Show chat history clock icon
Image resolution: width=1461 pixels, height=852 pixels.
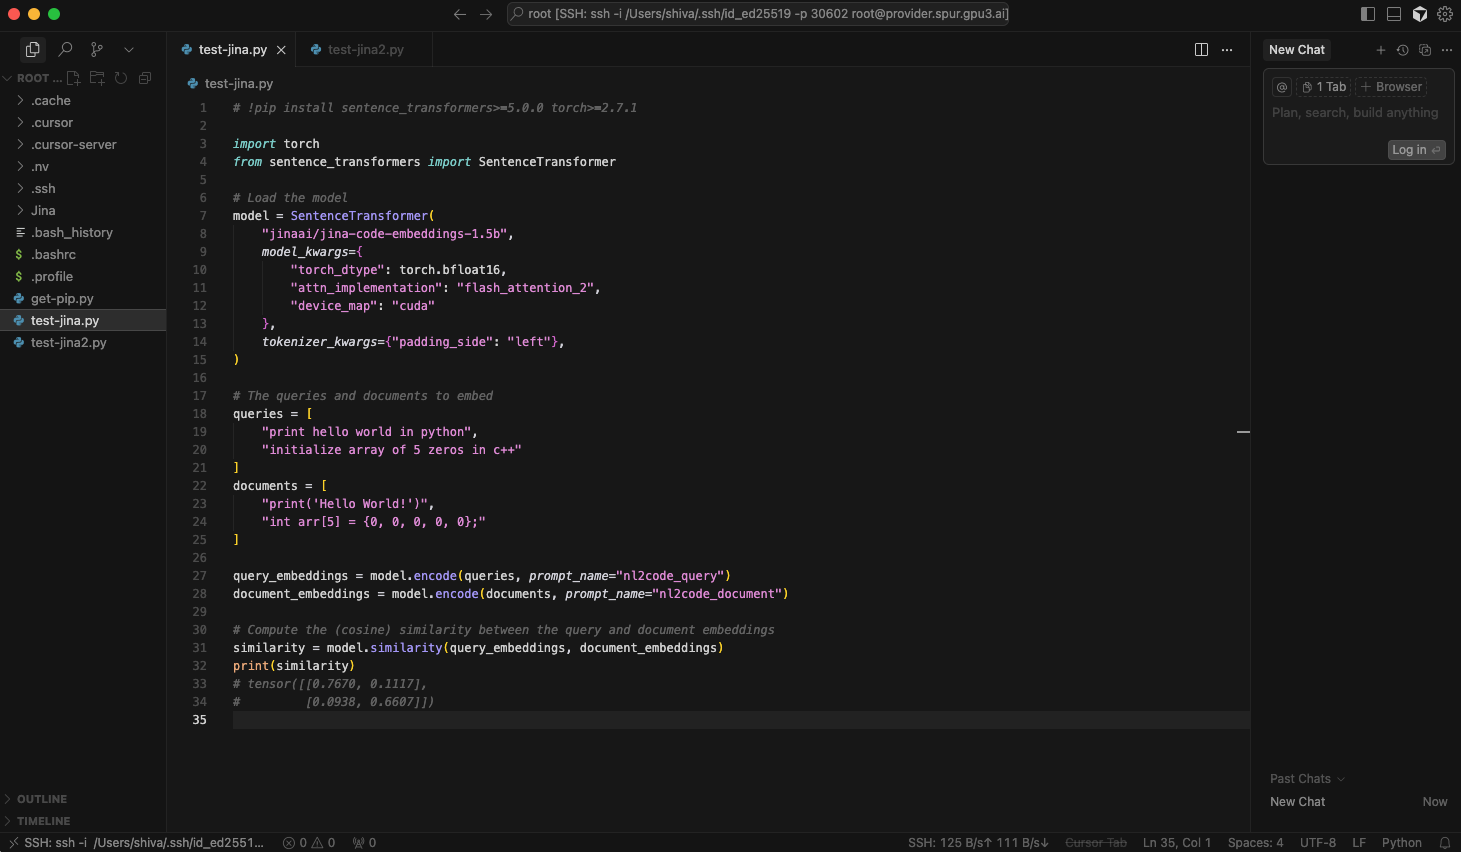1402,50
